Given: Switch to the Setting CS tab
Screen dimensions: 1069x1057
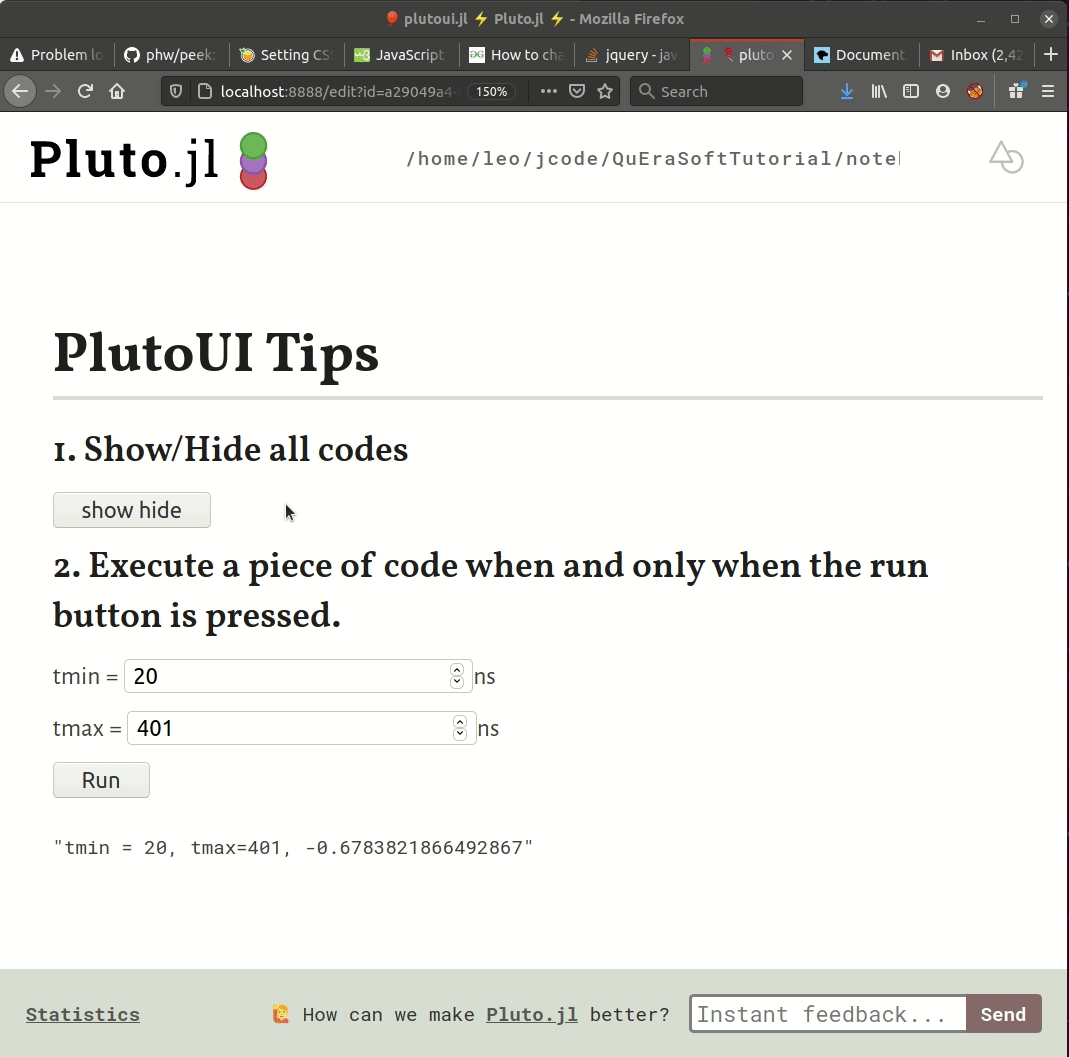Looking at the screenshot, I should 286,55.
